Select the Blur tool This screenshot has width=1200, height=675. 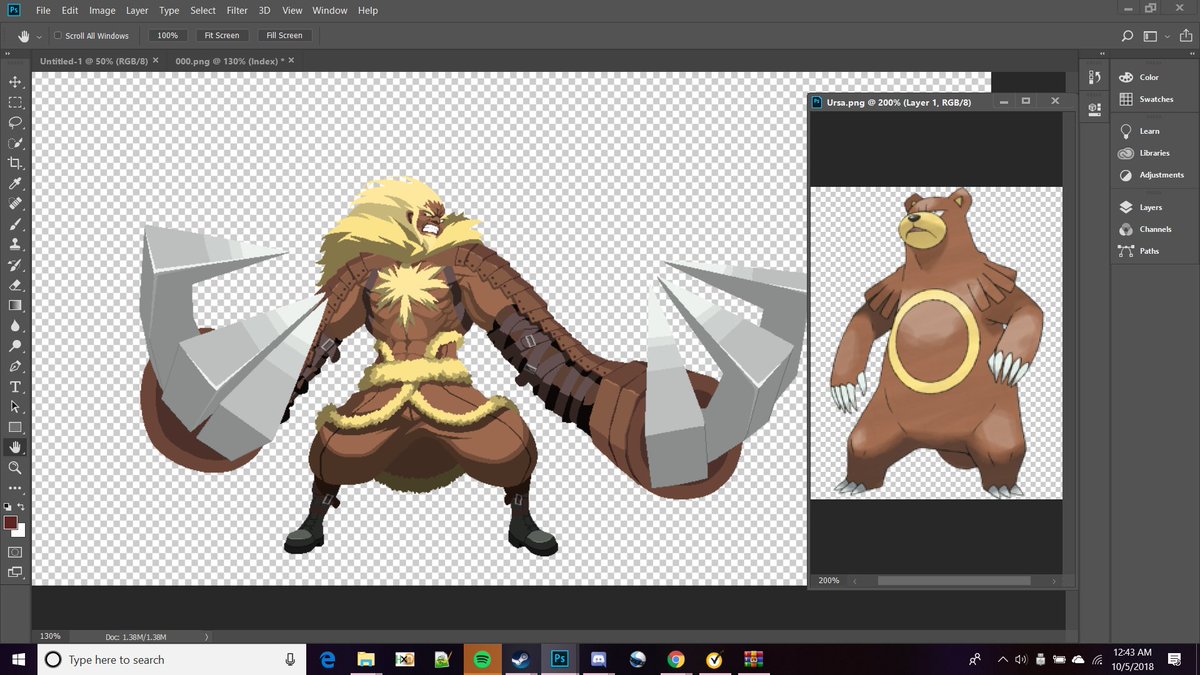point(15,325)
